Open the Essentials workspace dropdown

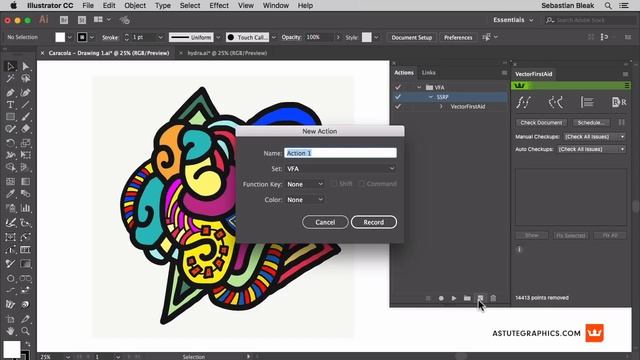(513, 20)
